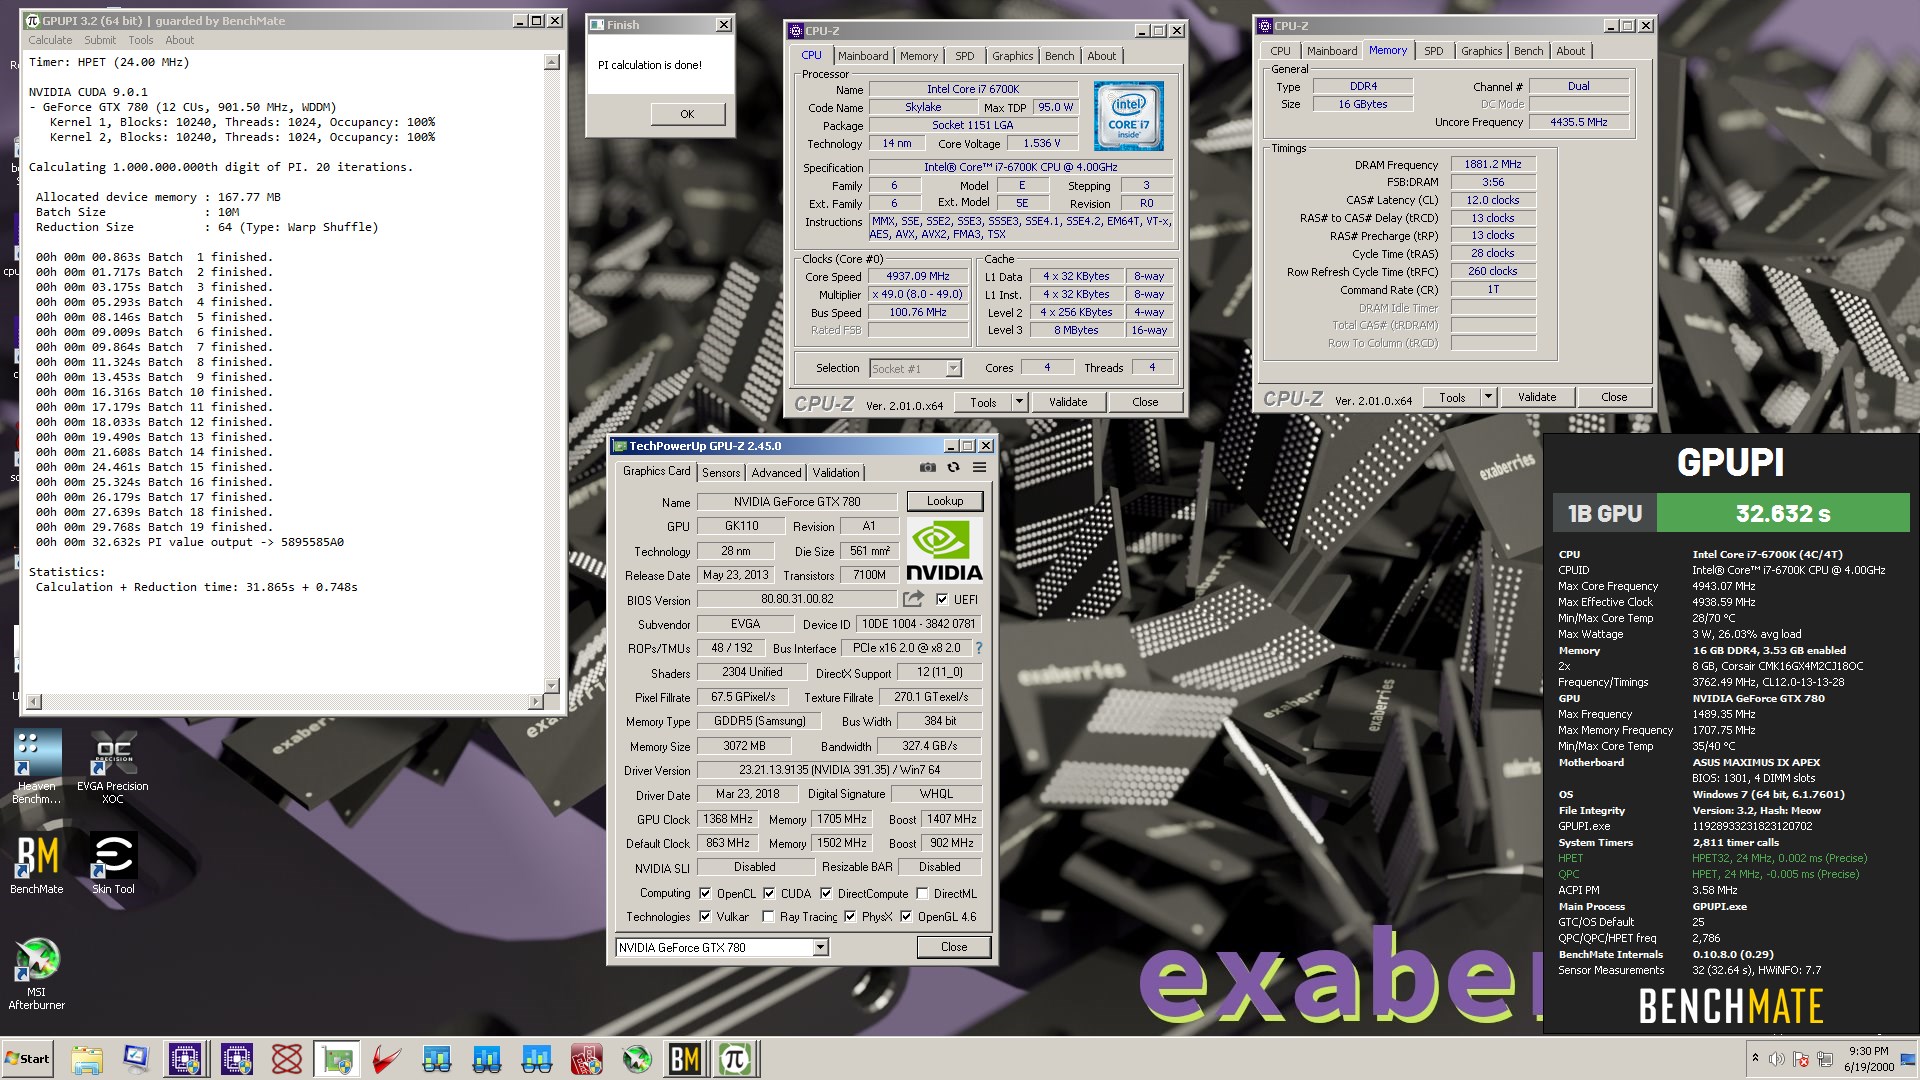Open the GPU-Z hamburger menu
Image resolution: width=1920 pixels, height=1080 pixels.
coord(979,468)
